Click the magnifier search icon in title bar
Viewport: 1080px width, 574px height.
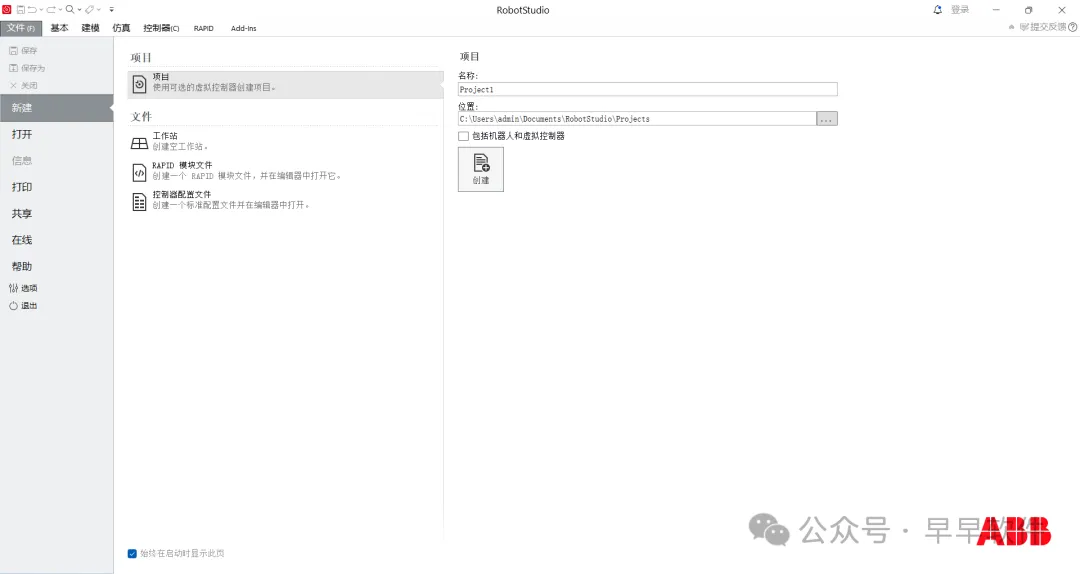click(70, 10)
